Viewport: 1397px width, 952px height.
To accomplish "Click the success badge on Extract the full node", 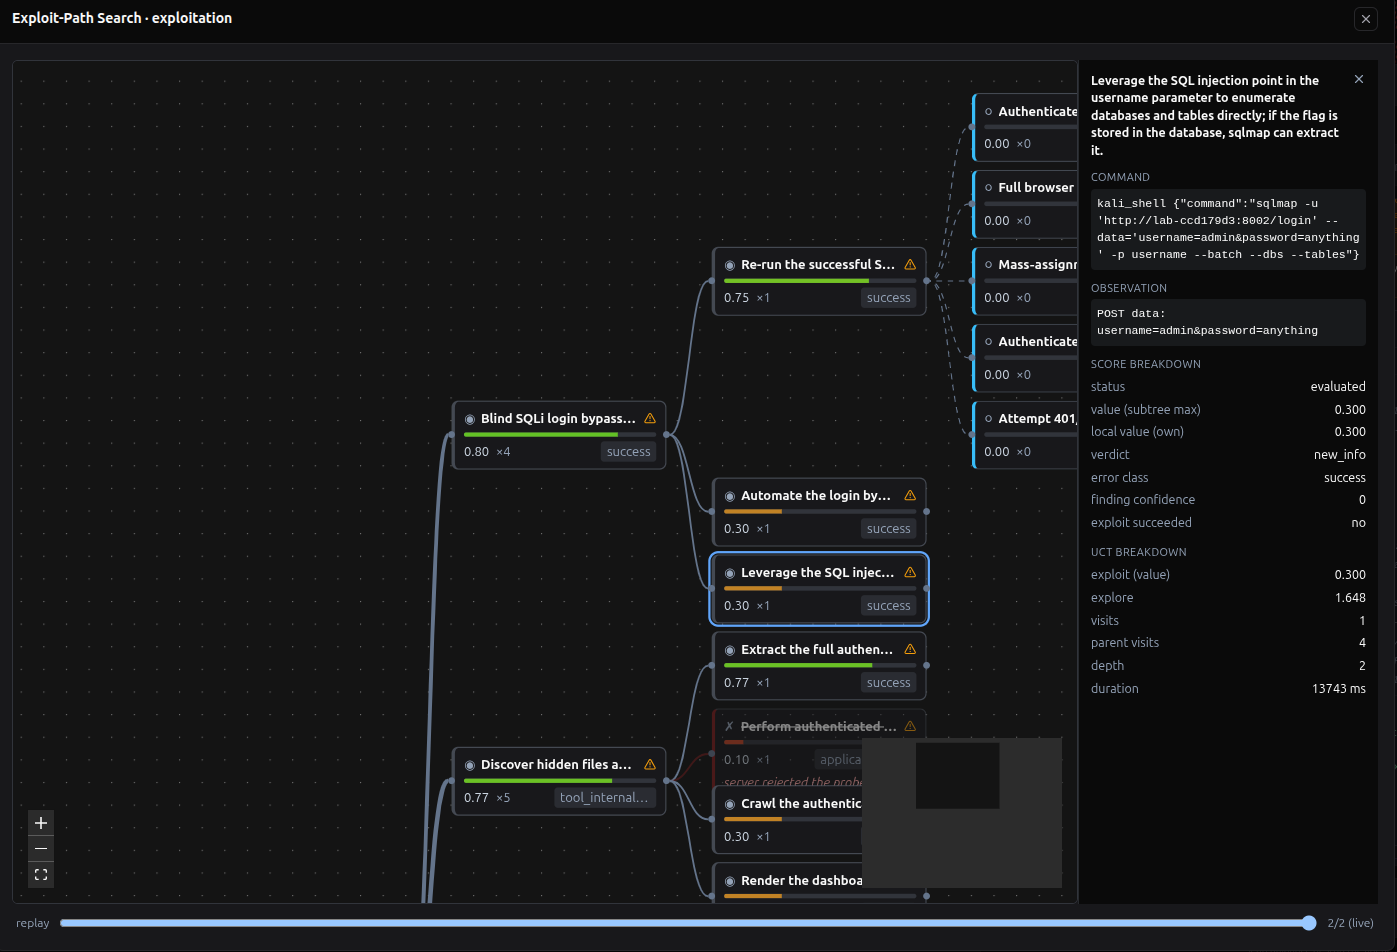I will 889,683.
